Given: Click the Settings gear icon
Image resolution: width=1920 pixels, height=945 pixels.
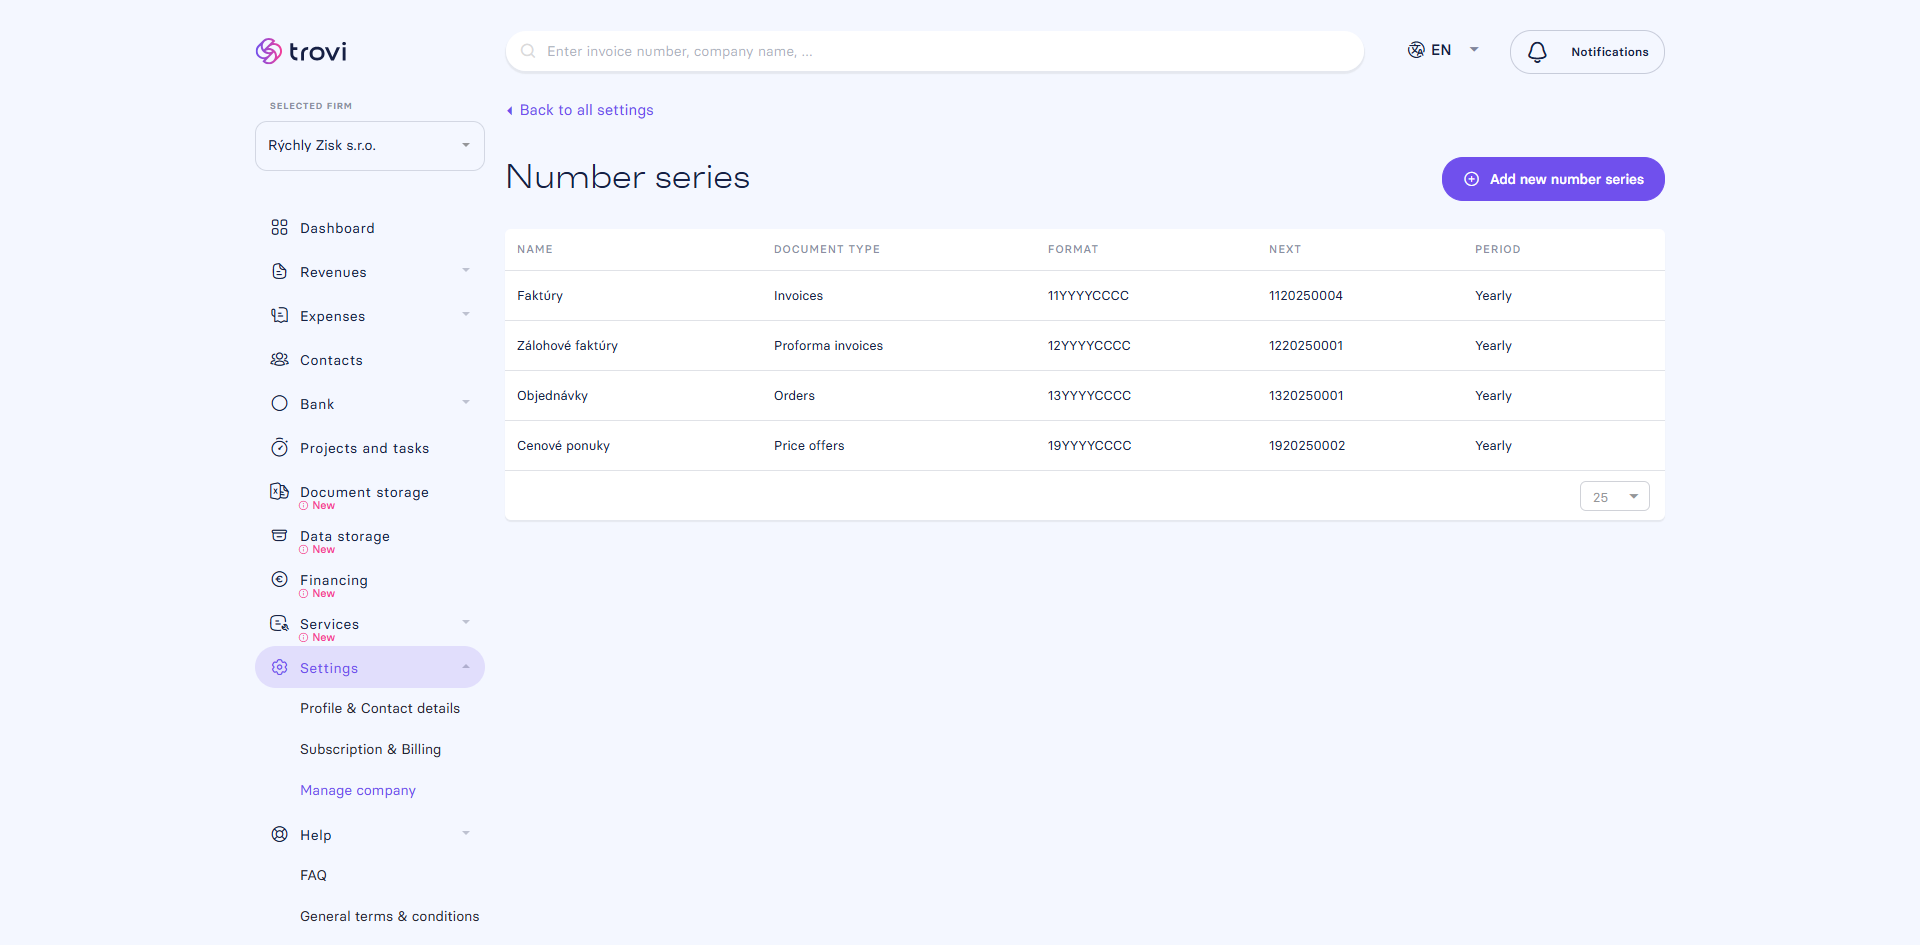Looking at the screenshot, I should coord(279,668).
